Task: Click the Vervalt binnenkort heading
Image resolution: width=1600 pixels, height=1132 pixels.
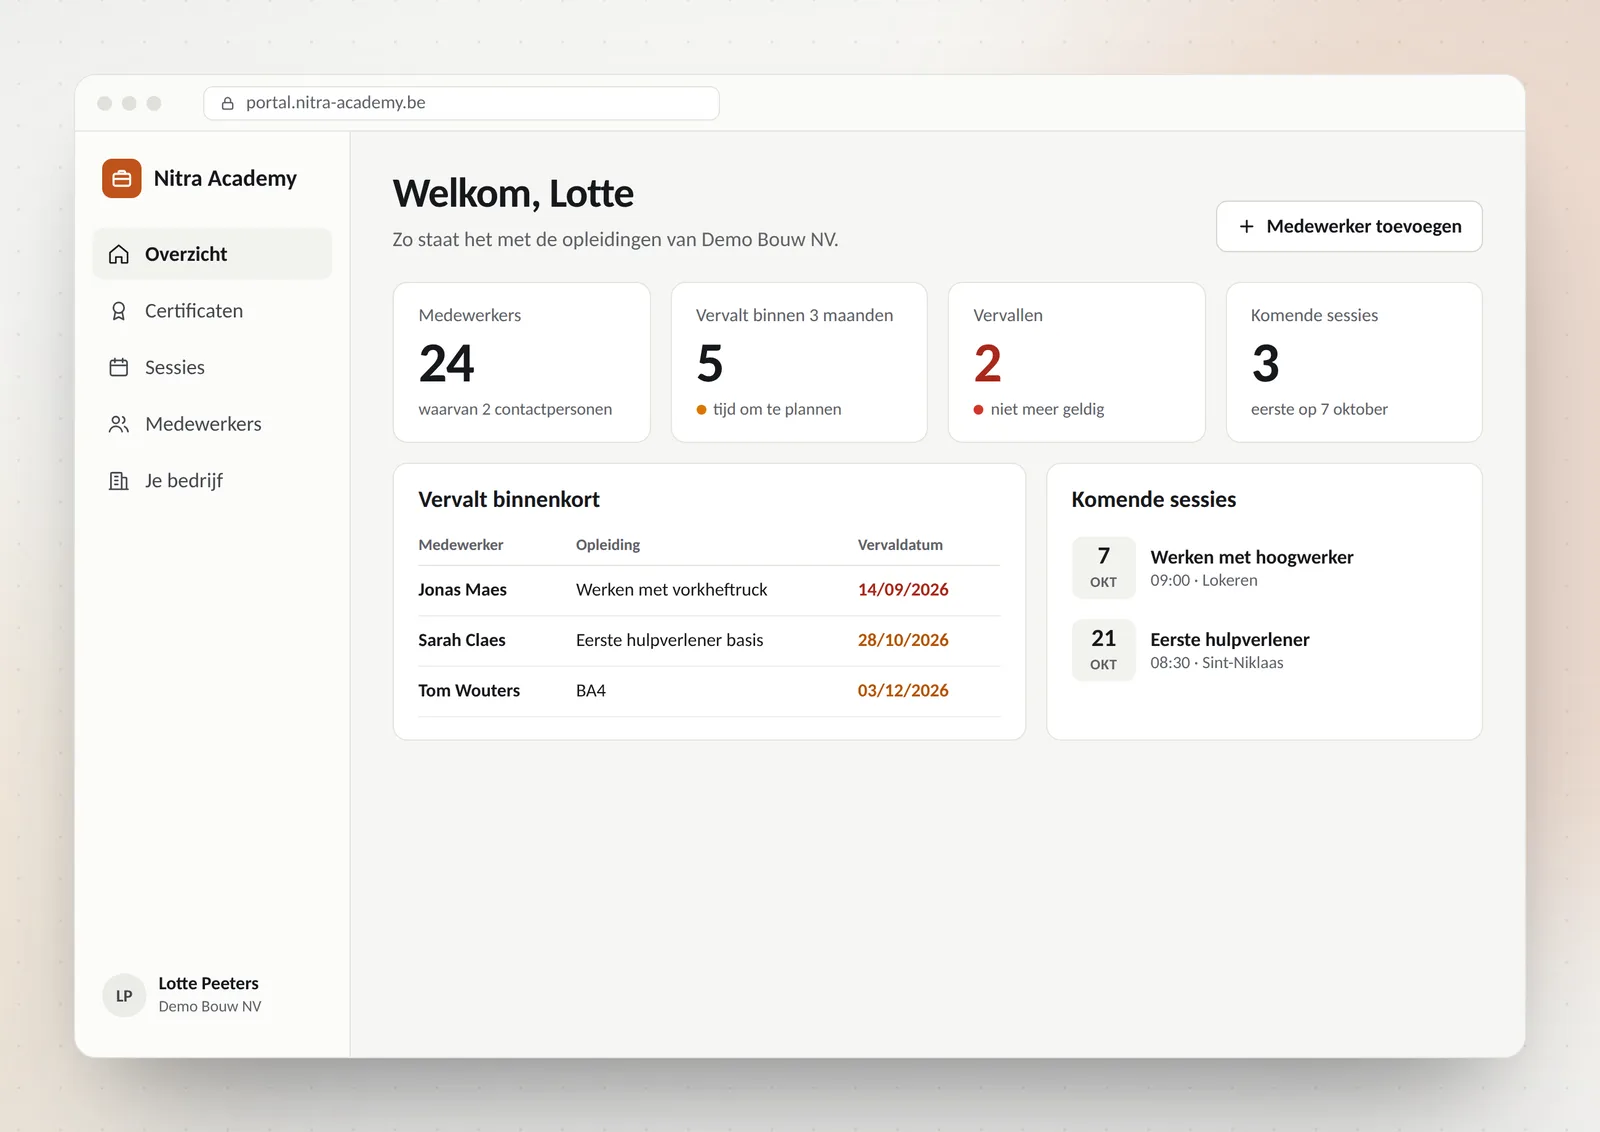Action: tap(509, 500)
